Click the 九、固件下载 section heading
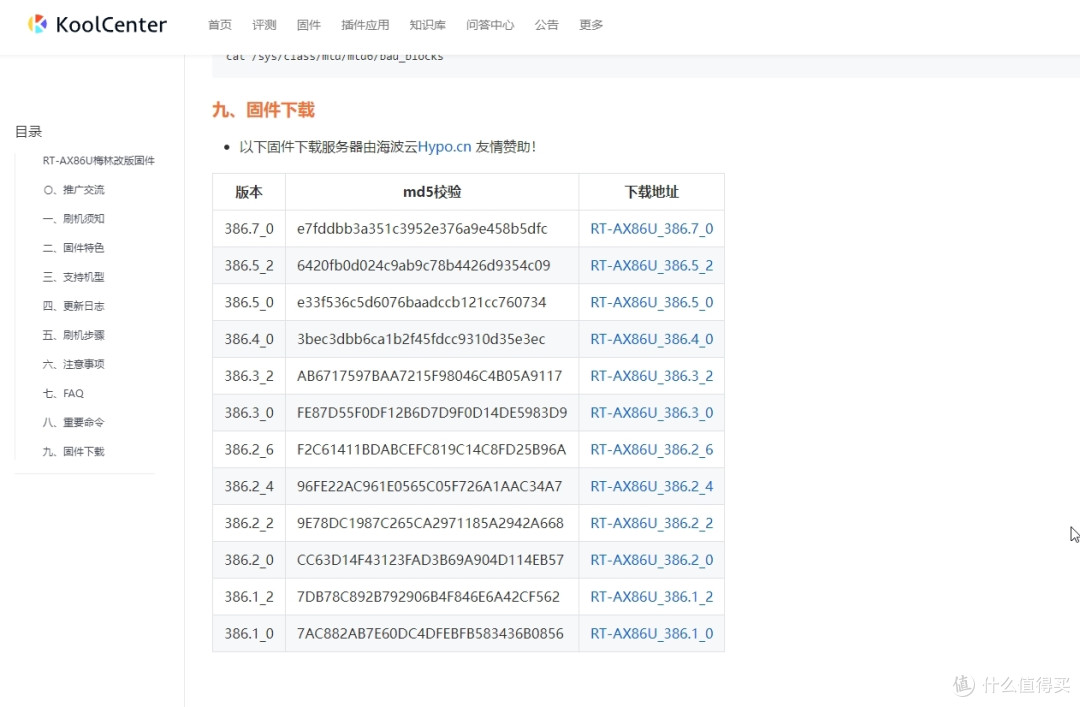The width and height of the screenshot is (1080, 707). point(263,110)
